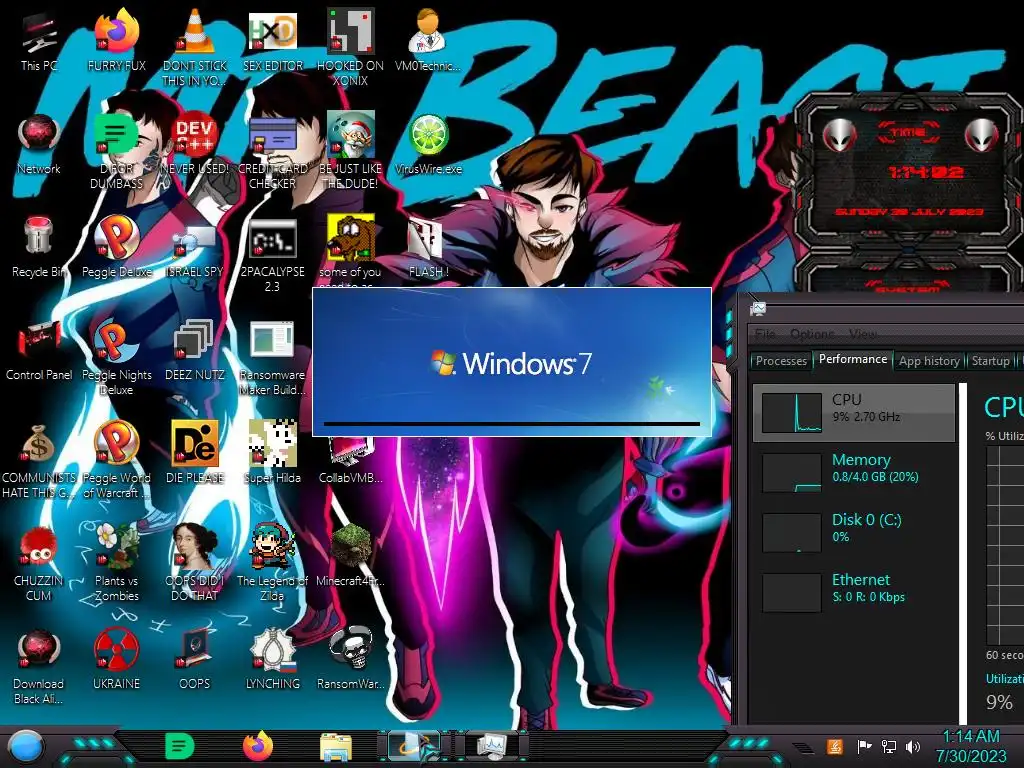Viewport: 1024px width, 768px height.
Task: Open the File menu in Task Manager
Action: tap(765, 334)
